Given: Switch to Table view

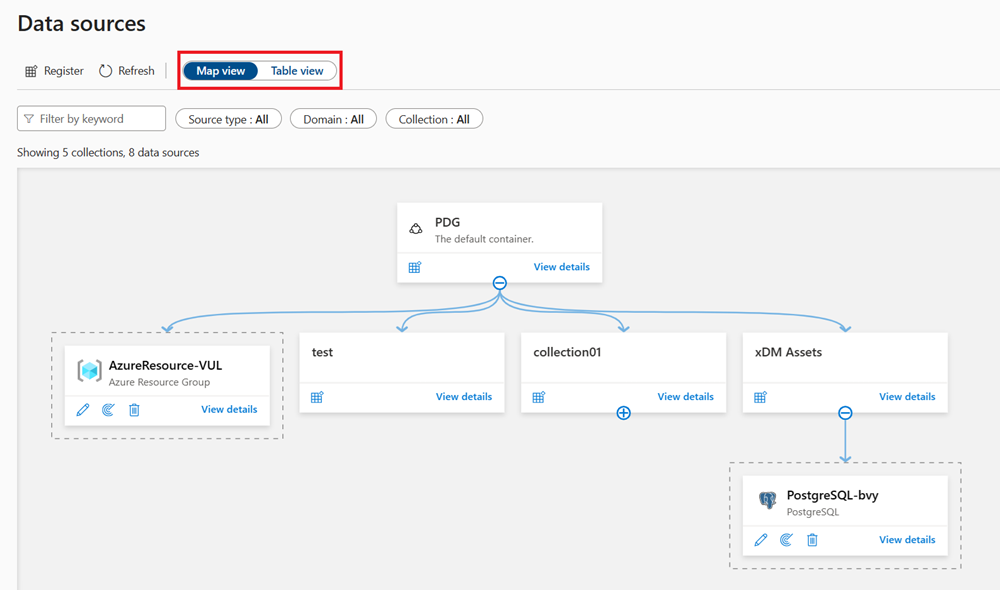Looking at the screenshot, I should tap(298, 70).
